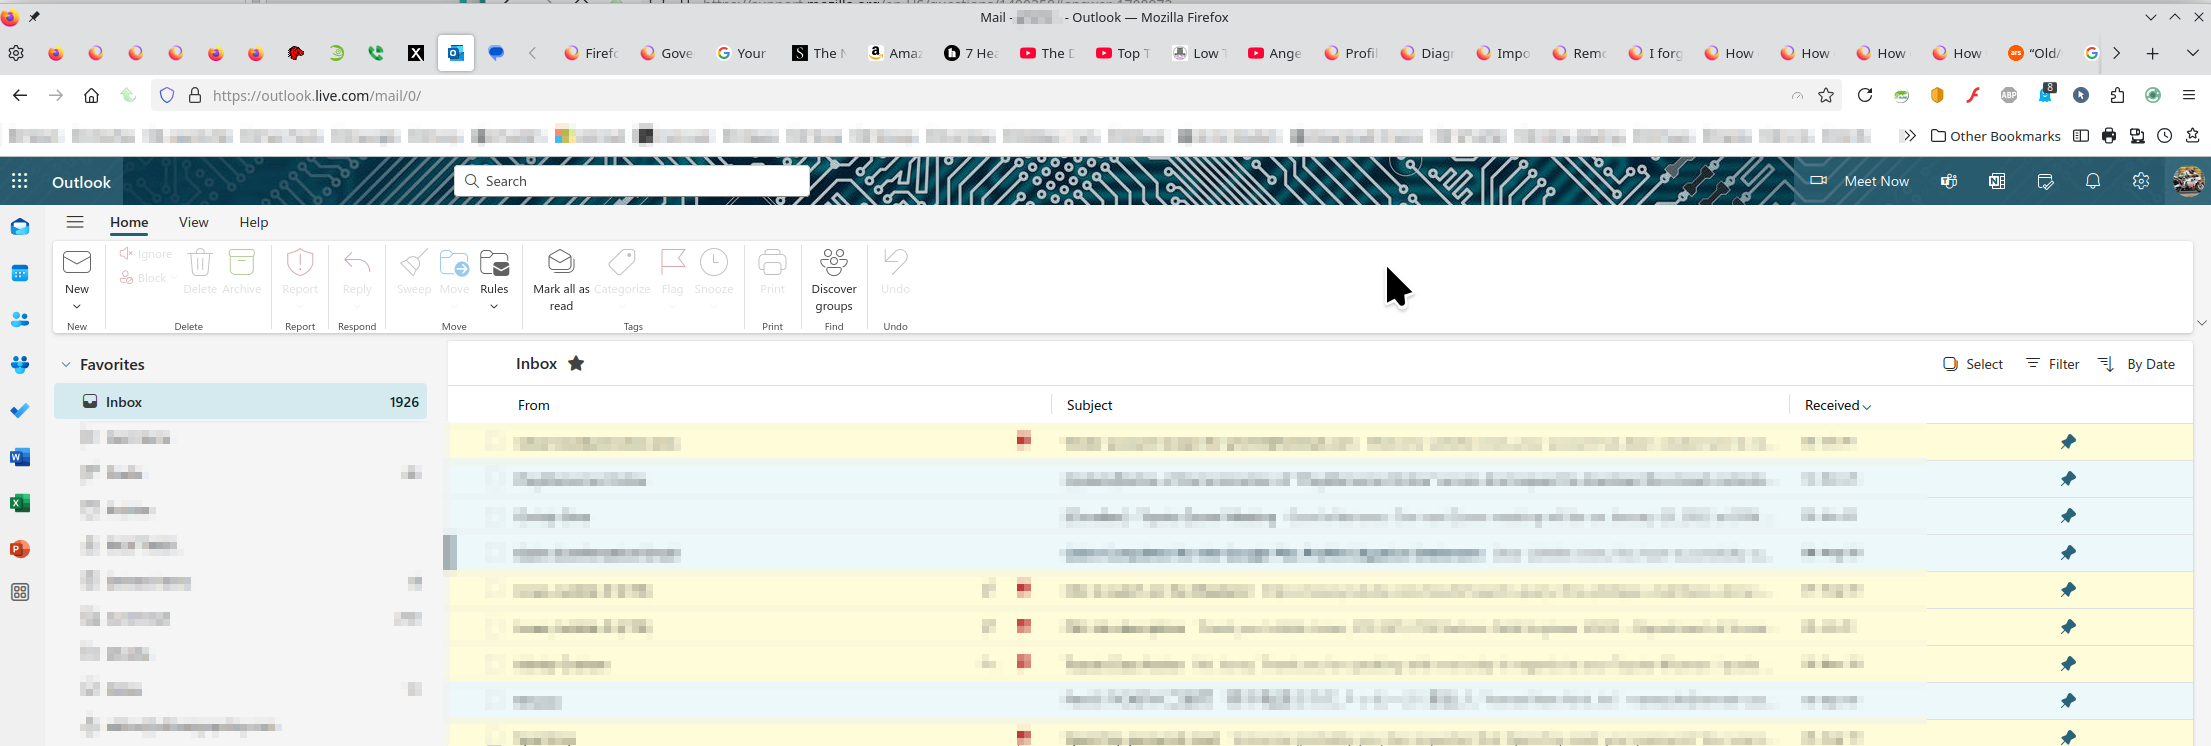Open the notifications bell
Image resolution: width=2211 pixels, height=746 pixels.
(x=2093, y=181)
